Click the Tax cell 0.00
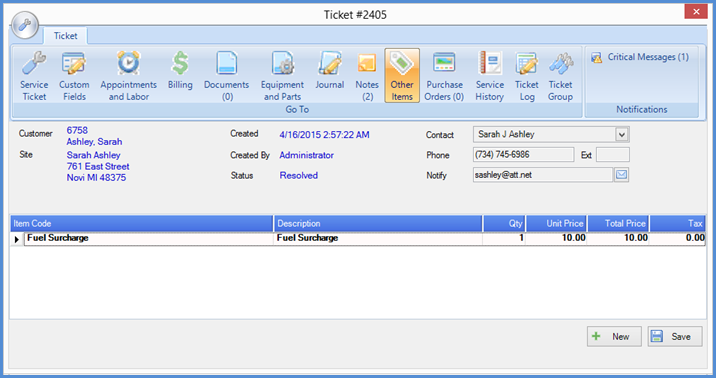This screenshot has height=378, width=716. point(678,238)
